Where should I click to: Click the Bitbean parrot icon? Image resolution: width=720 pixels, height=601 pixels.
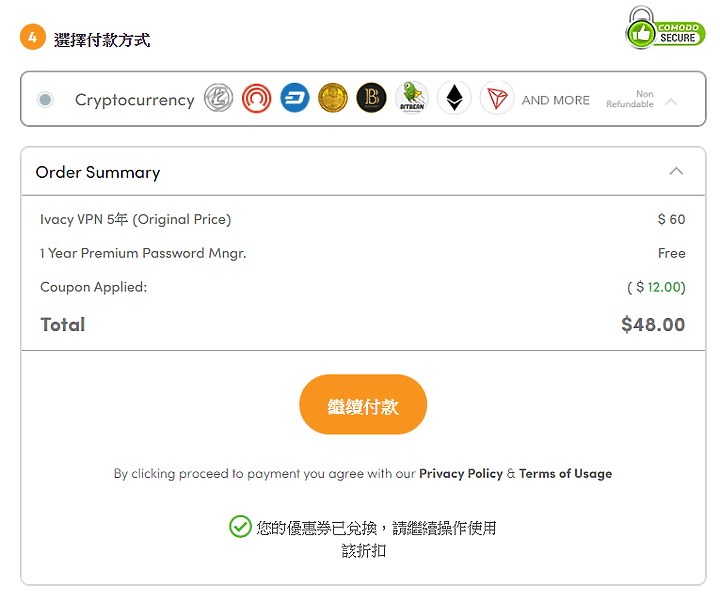pyautogui.click(x=411, y=97)
